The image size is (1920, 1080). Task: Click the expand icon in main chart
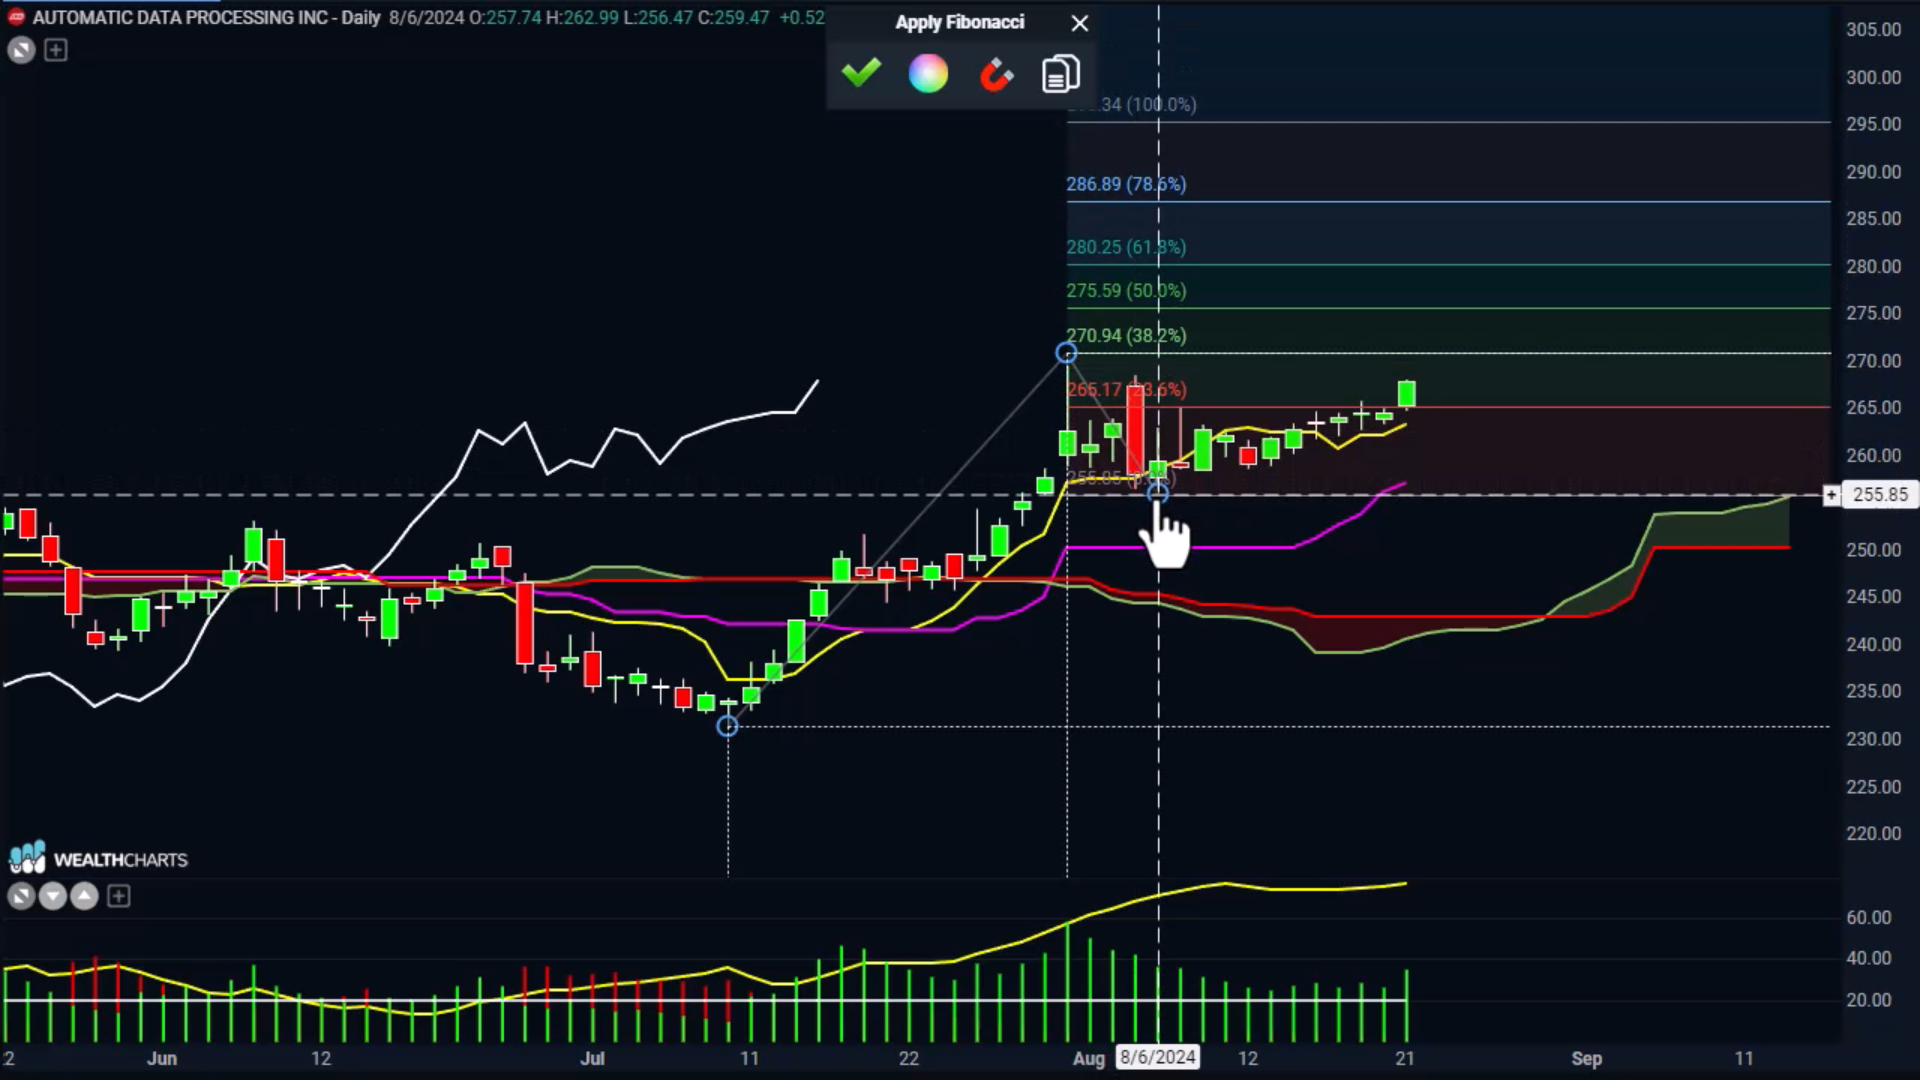pos(21,50)
